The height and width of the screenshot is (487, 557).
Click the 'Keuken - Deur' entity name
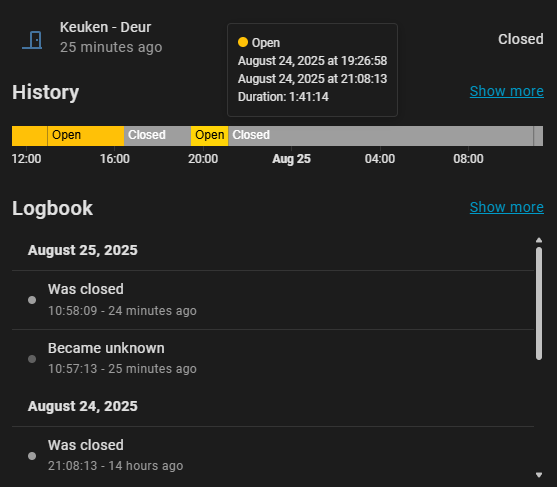(106, 27)
